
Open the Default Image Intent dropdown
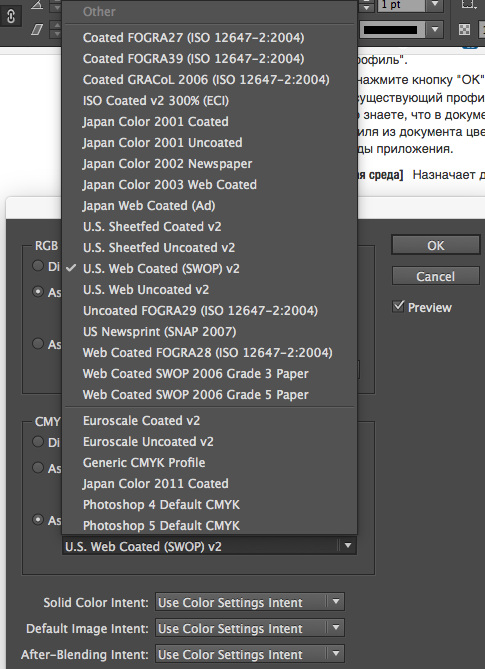point(250,628)
